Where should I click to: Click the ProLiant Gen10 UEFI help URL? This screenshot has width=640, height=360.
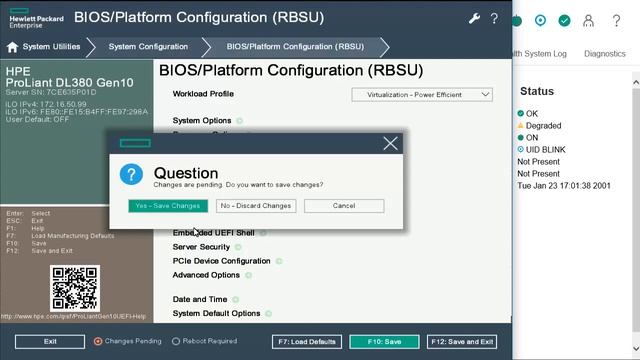click(x=73, y=317)
